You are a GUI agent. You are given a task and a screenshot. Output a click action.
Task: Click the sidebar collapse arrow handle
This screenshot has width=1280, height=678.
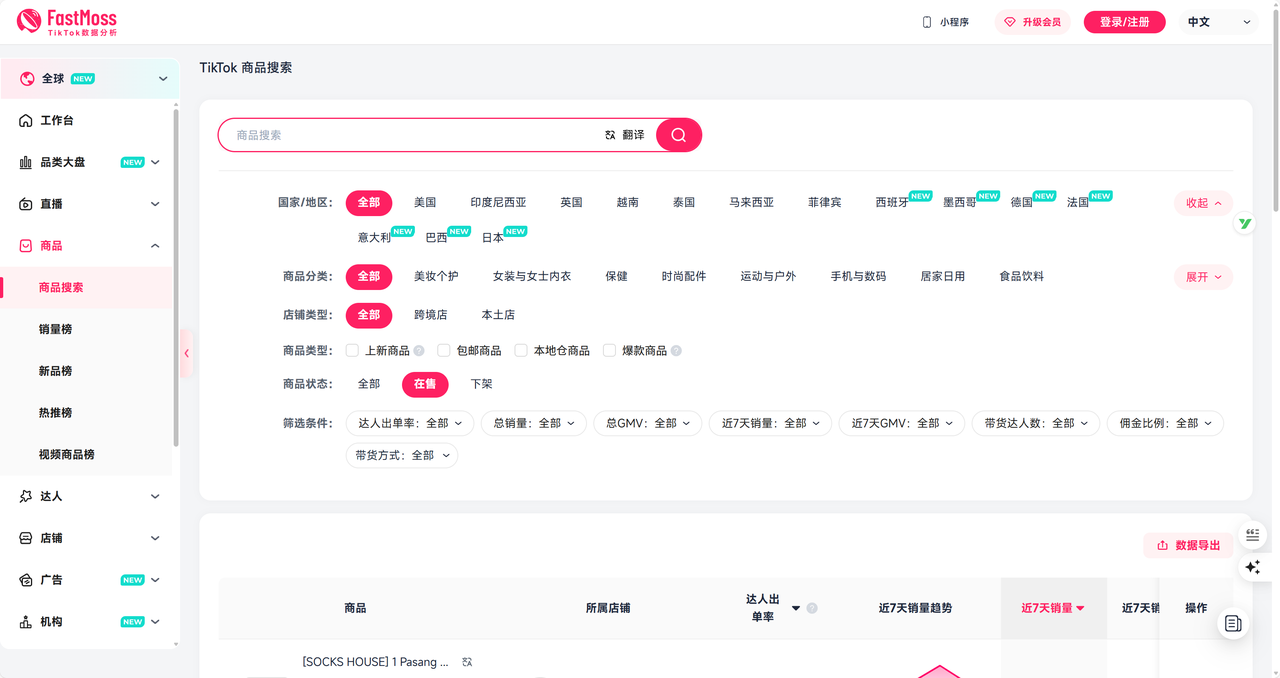click(x=186, y=353)
